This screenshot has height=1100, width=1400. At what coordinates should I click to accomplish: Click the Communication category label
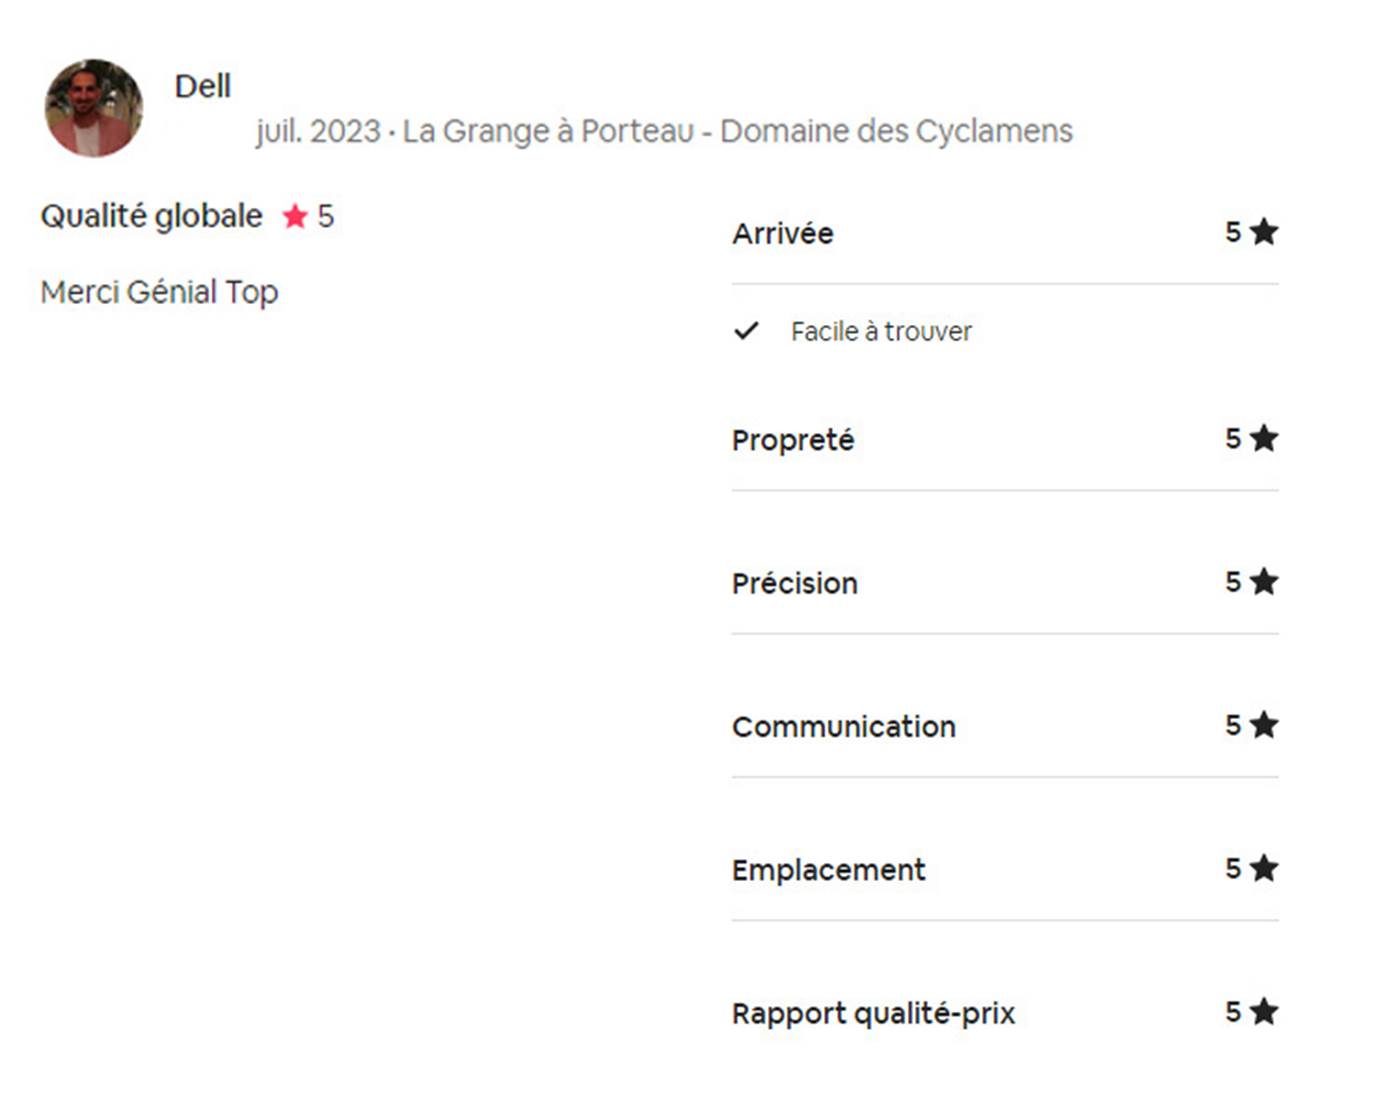point(844,727)
